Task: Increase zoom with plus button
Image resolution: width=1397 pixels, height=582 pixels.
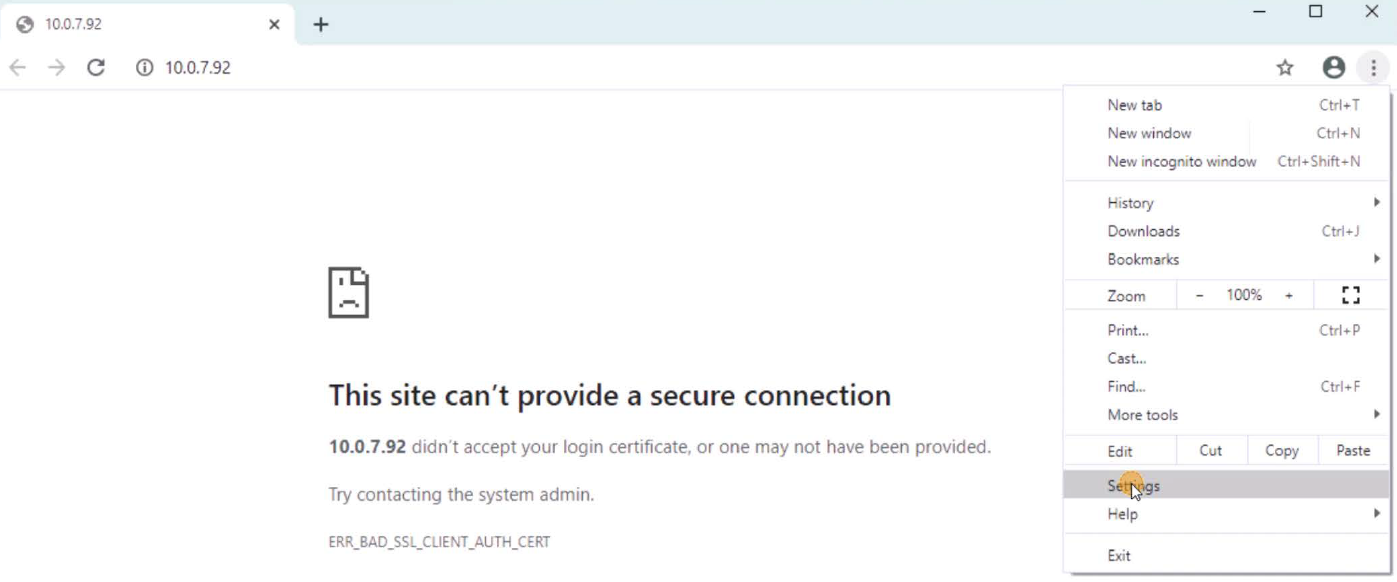Action: tap(1289, 295)
